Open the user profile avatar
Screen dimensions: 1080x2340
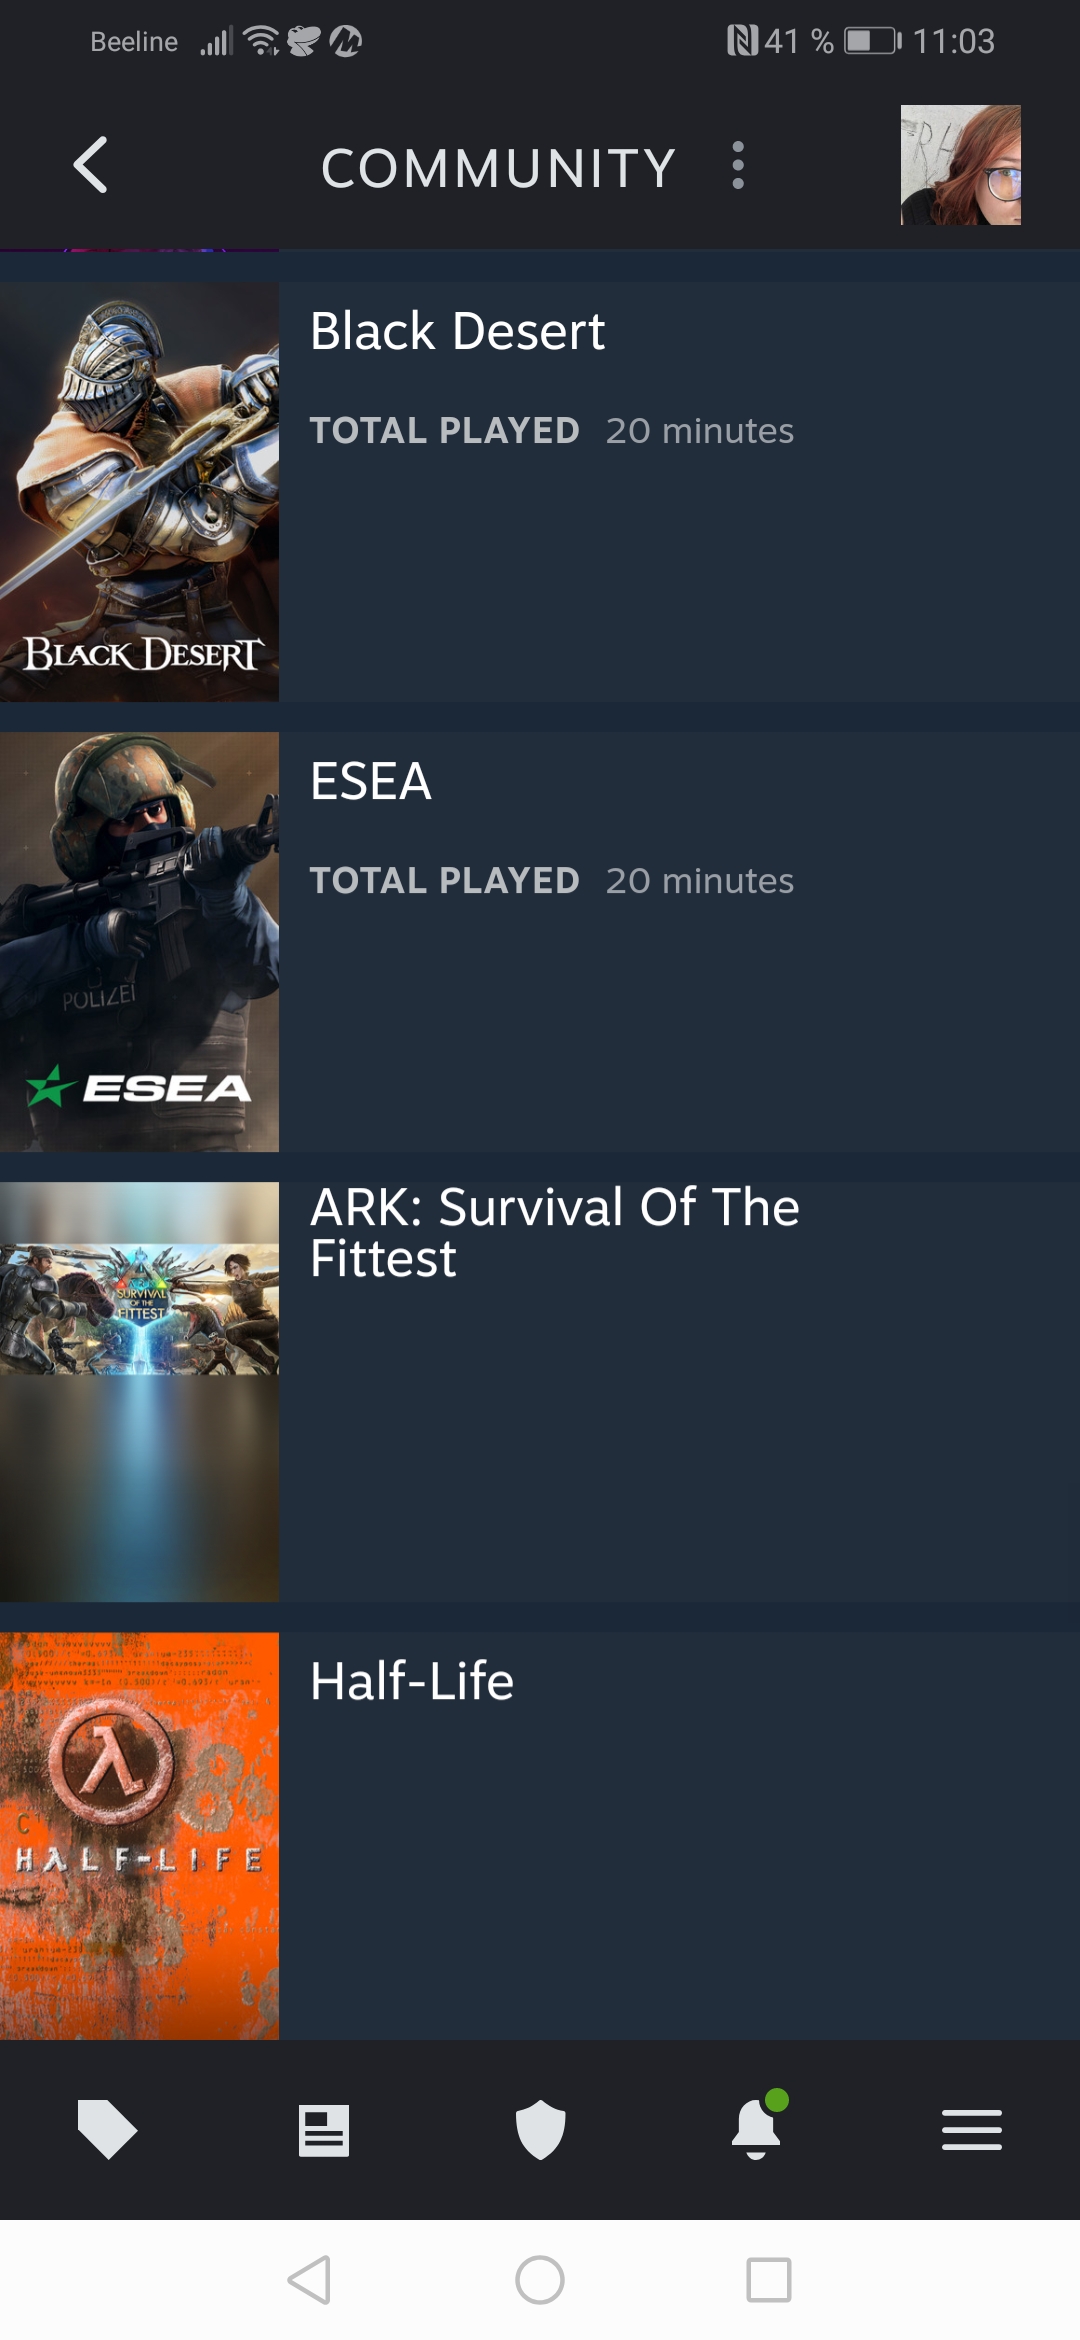(x=960, y=165)
